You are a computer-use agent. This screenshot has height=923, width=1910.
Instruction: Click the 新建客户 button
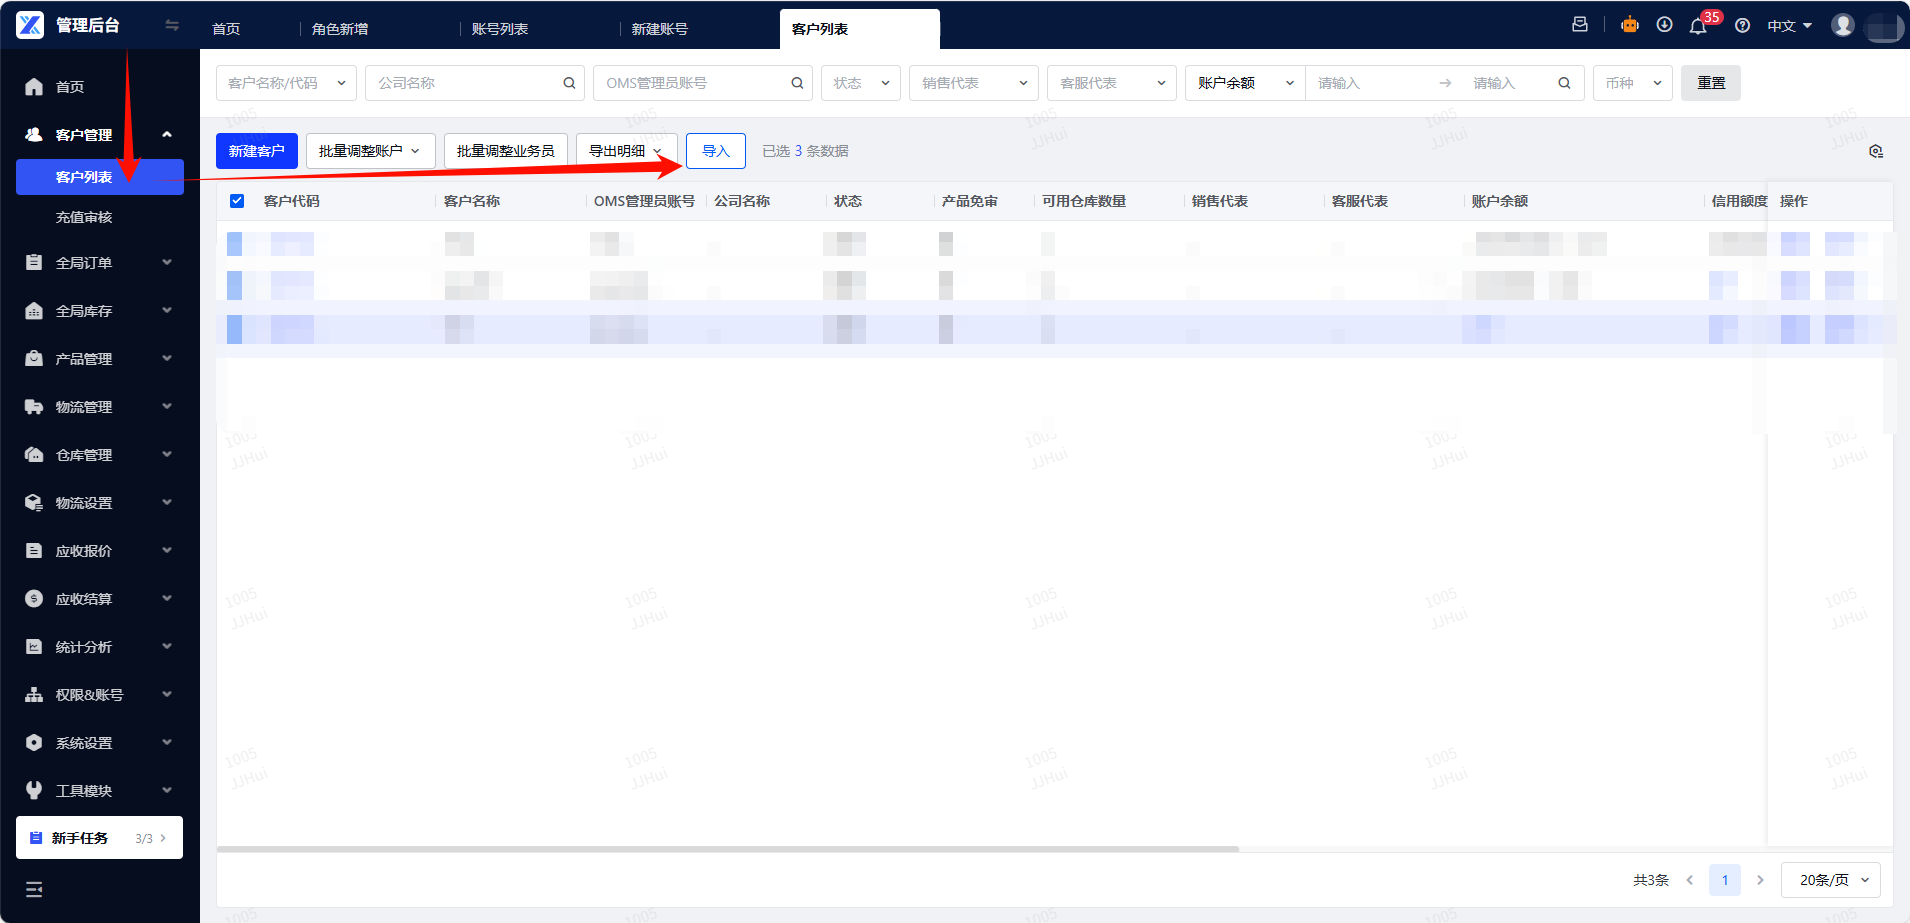click(257, 151)
